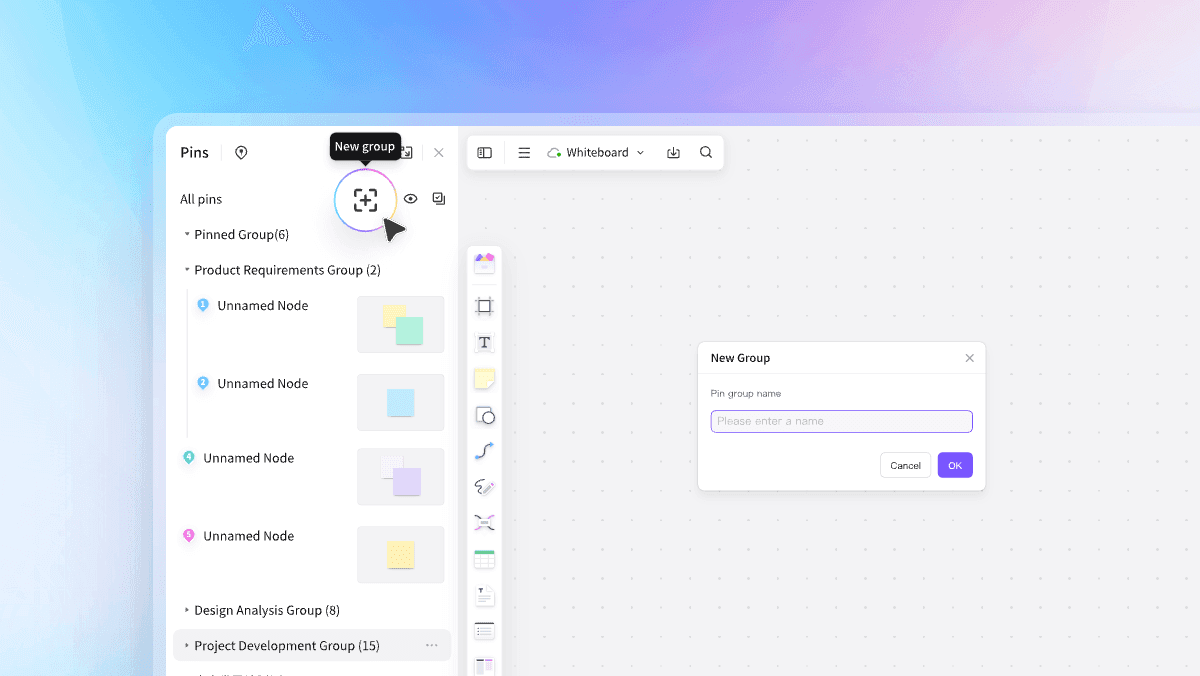Select the Frame tool
The image size is (1200, 676).
pos(484,306)
